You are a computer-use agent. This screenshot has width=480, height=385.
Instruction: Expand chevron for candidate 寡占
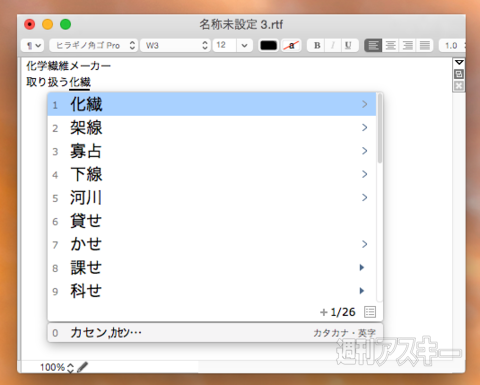[365, 151]
